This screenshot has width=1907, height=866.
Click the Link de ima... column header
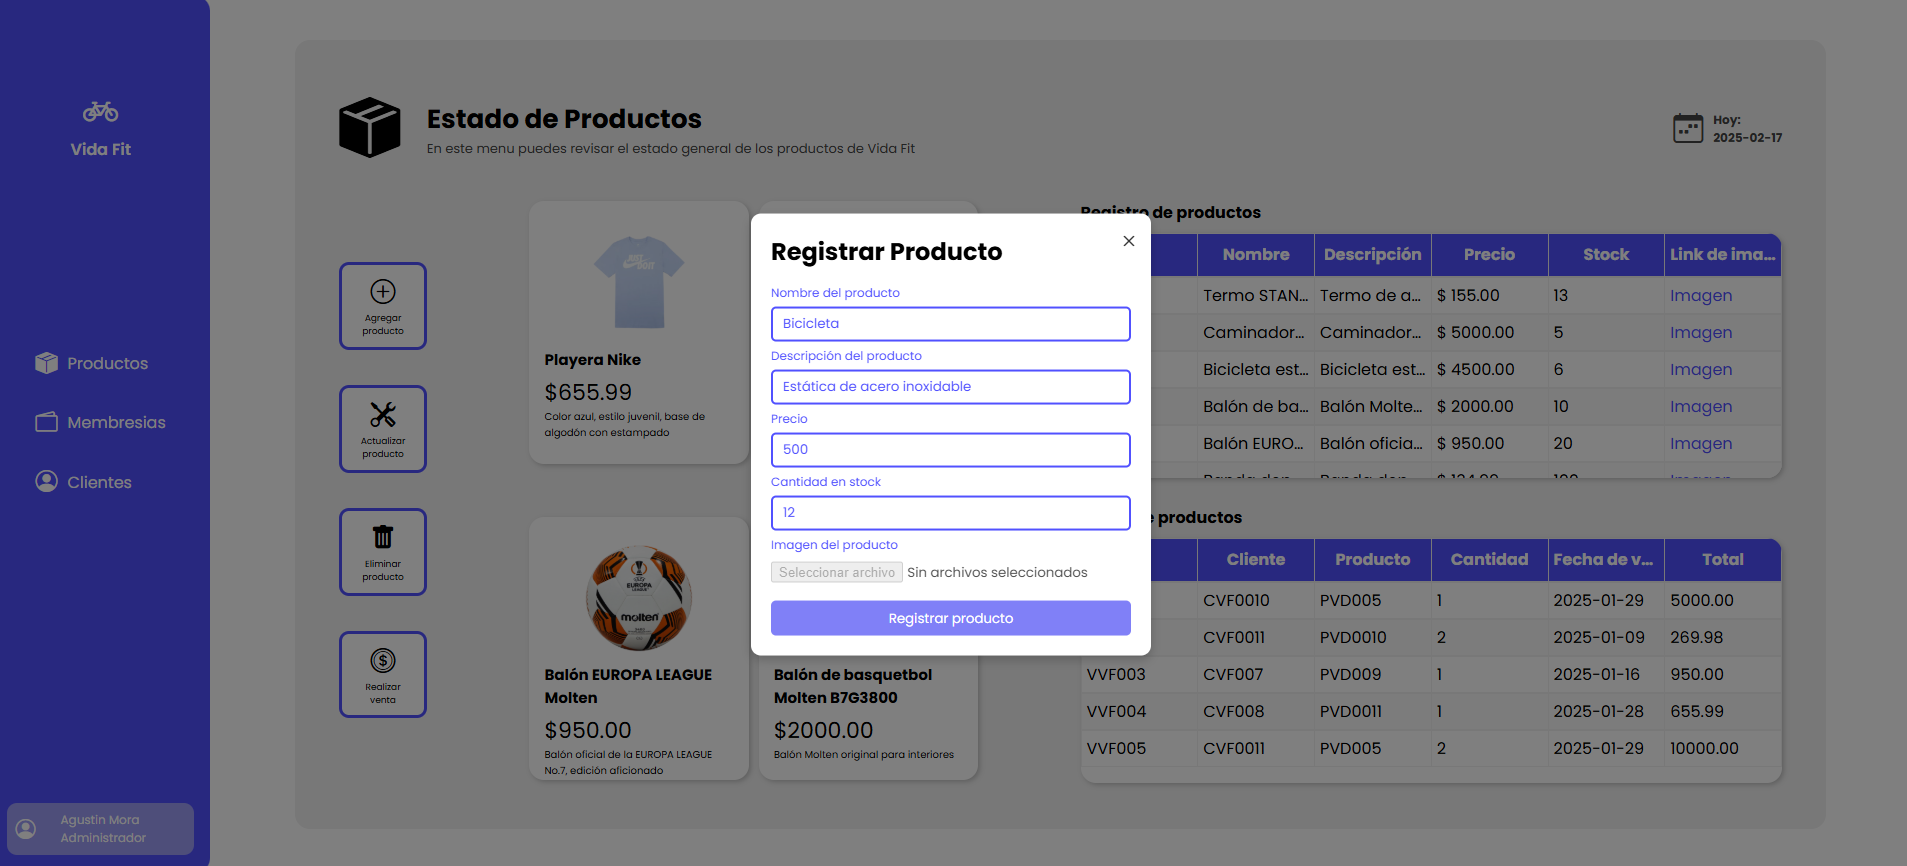pyautogui.click(x=1723, y=255)
